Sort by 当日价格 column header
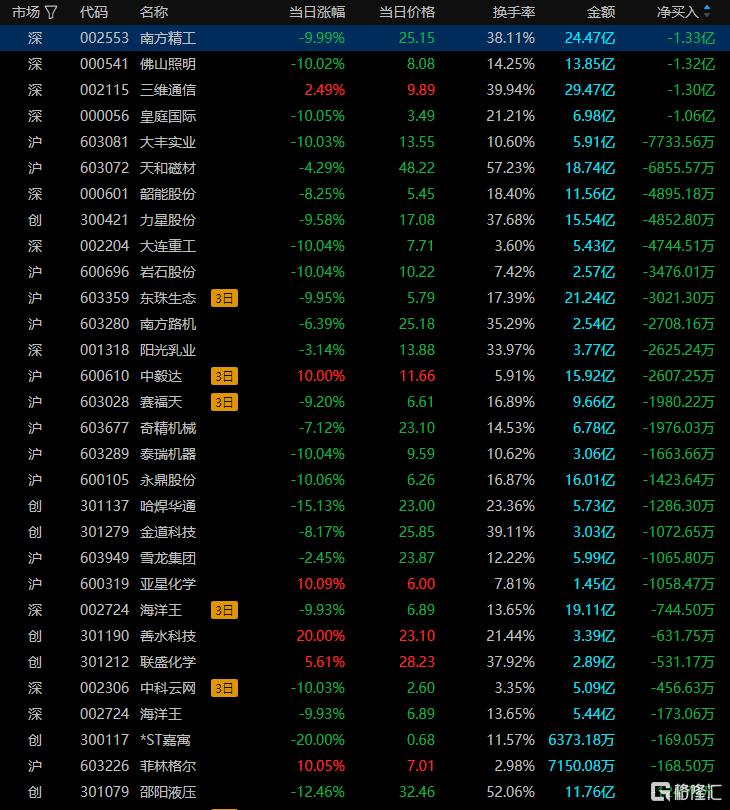This screenshot has height=810, width=730. click(x=407, y=12)
